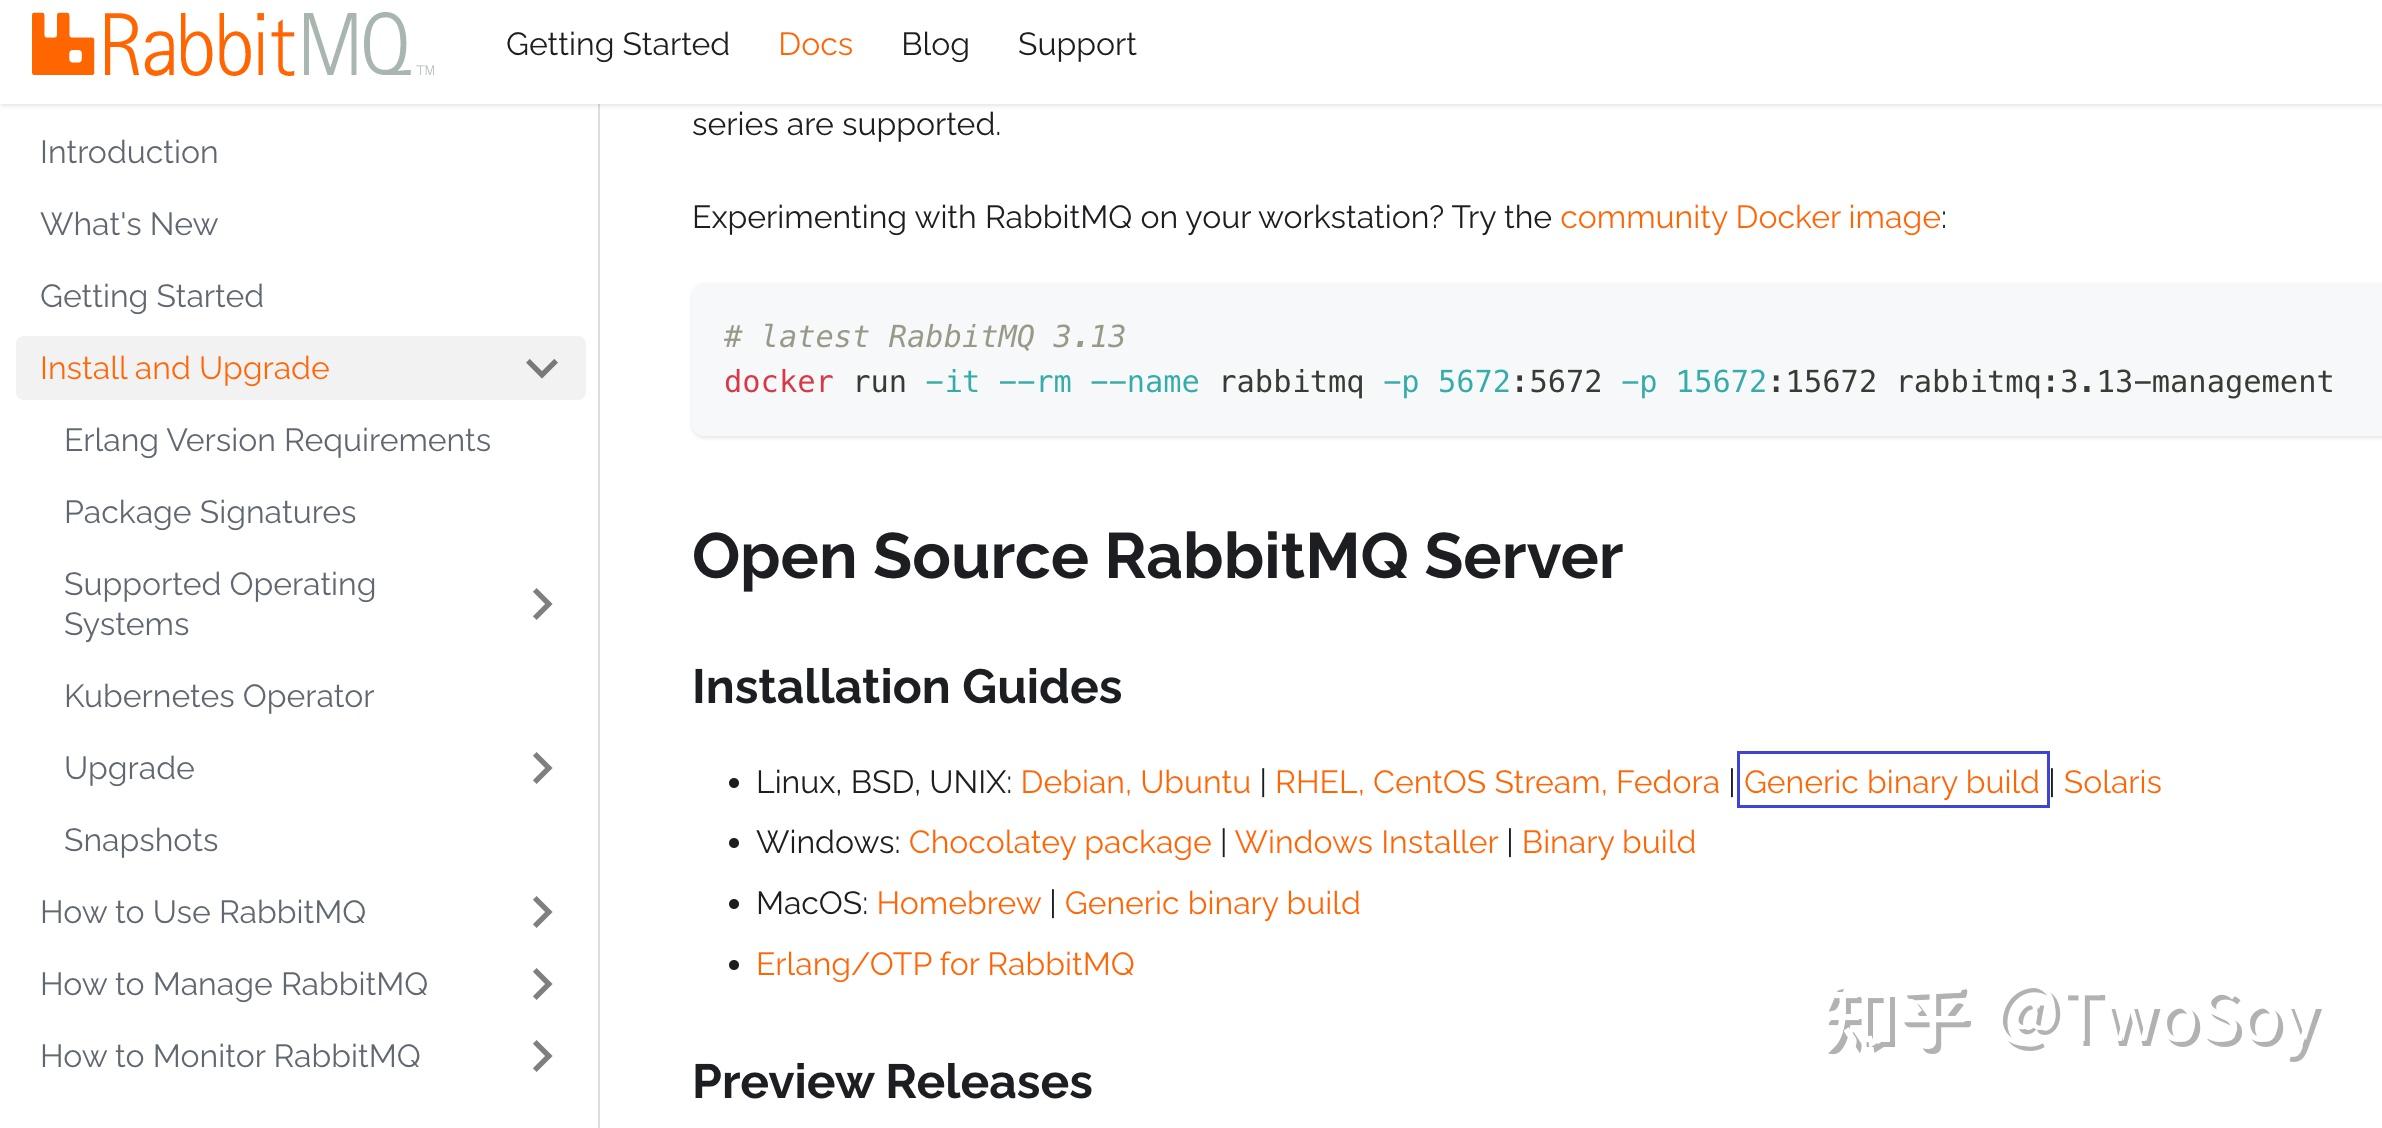The width and height of the screenshot is (2382, 1128).
Task: Expand the Upgrade sidebar chevron
Action: [541, 768]
